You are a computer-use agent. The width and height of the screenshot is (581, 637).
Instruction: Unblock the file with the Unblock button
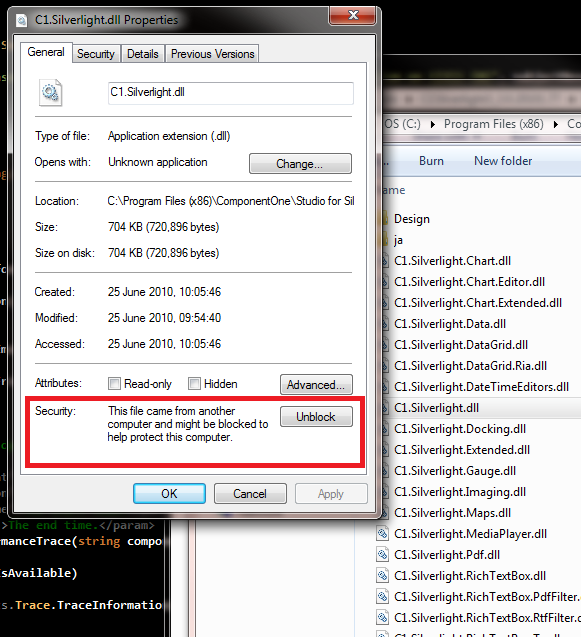(316, 416)
